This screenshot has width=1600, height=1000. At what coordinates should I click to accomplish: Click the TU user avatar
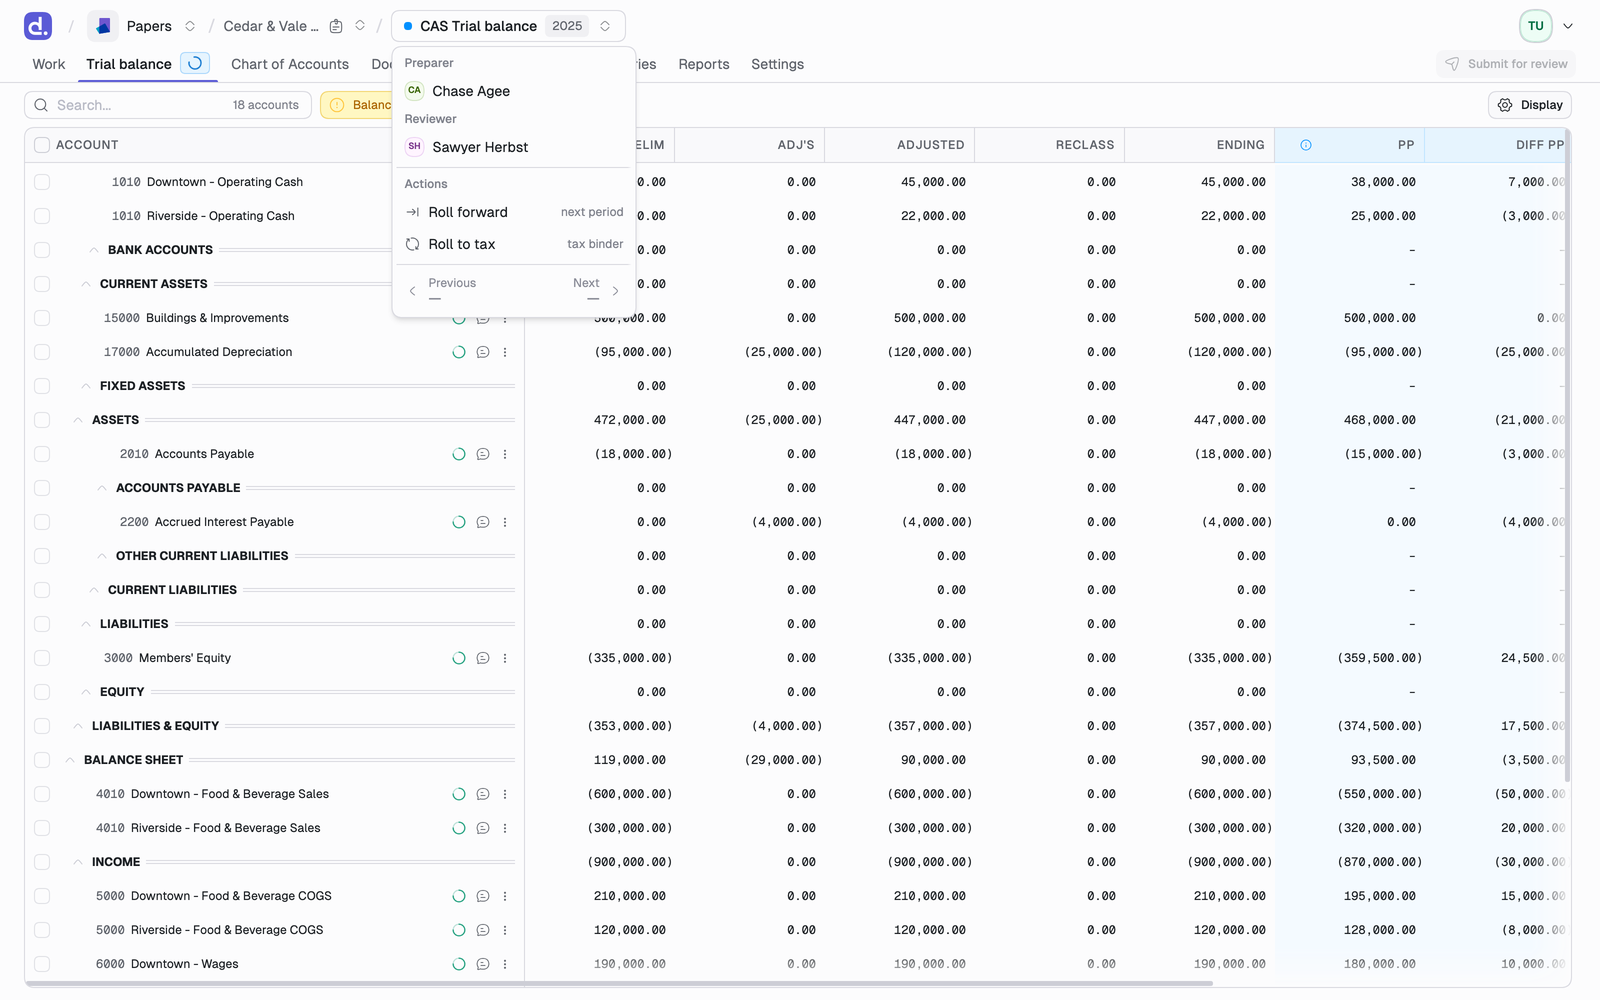click(x=1536, y=26)
